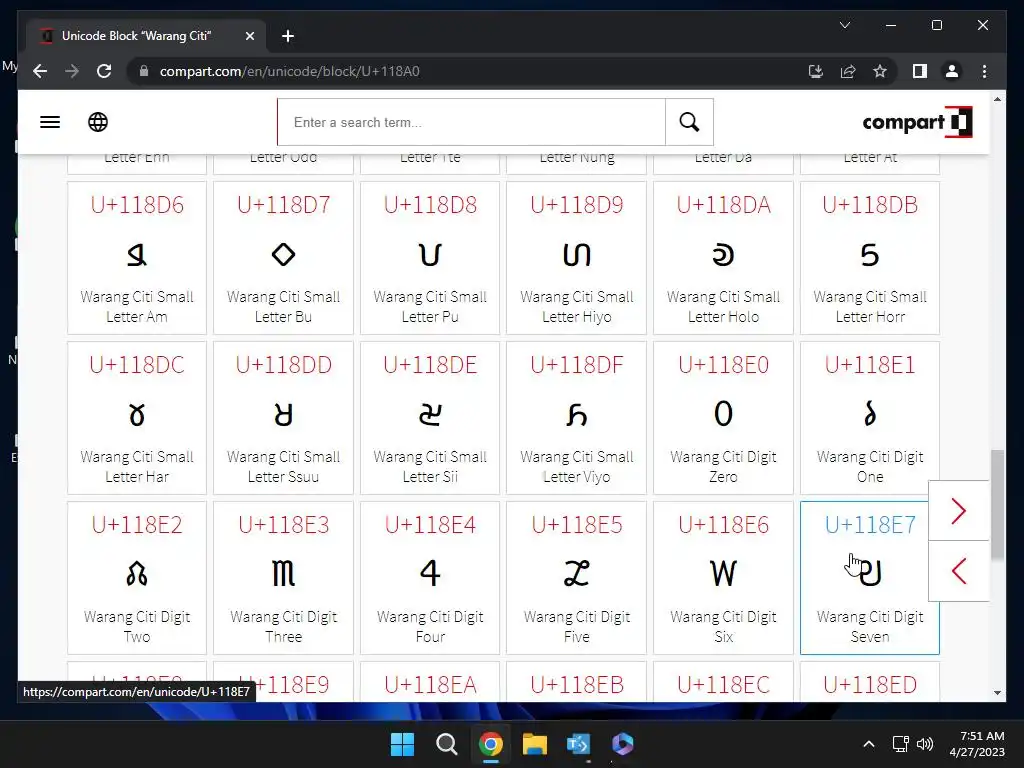Focus the search term field
The image size is (1024, 768).
(x=472, y=122)
